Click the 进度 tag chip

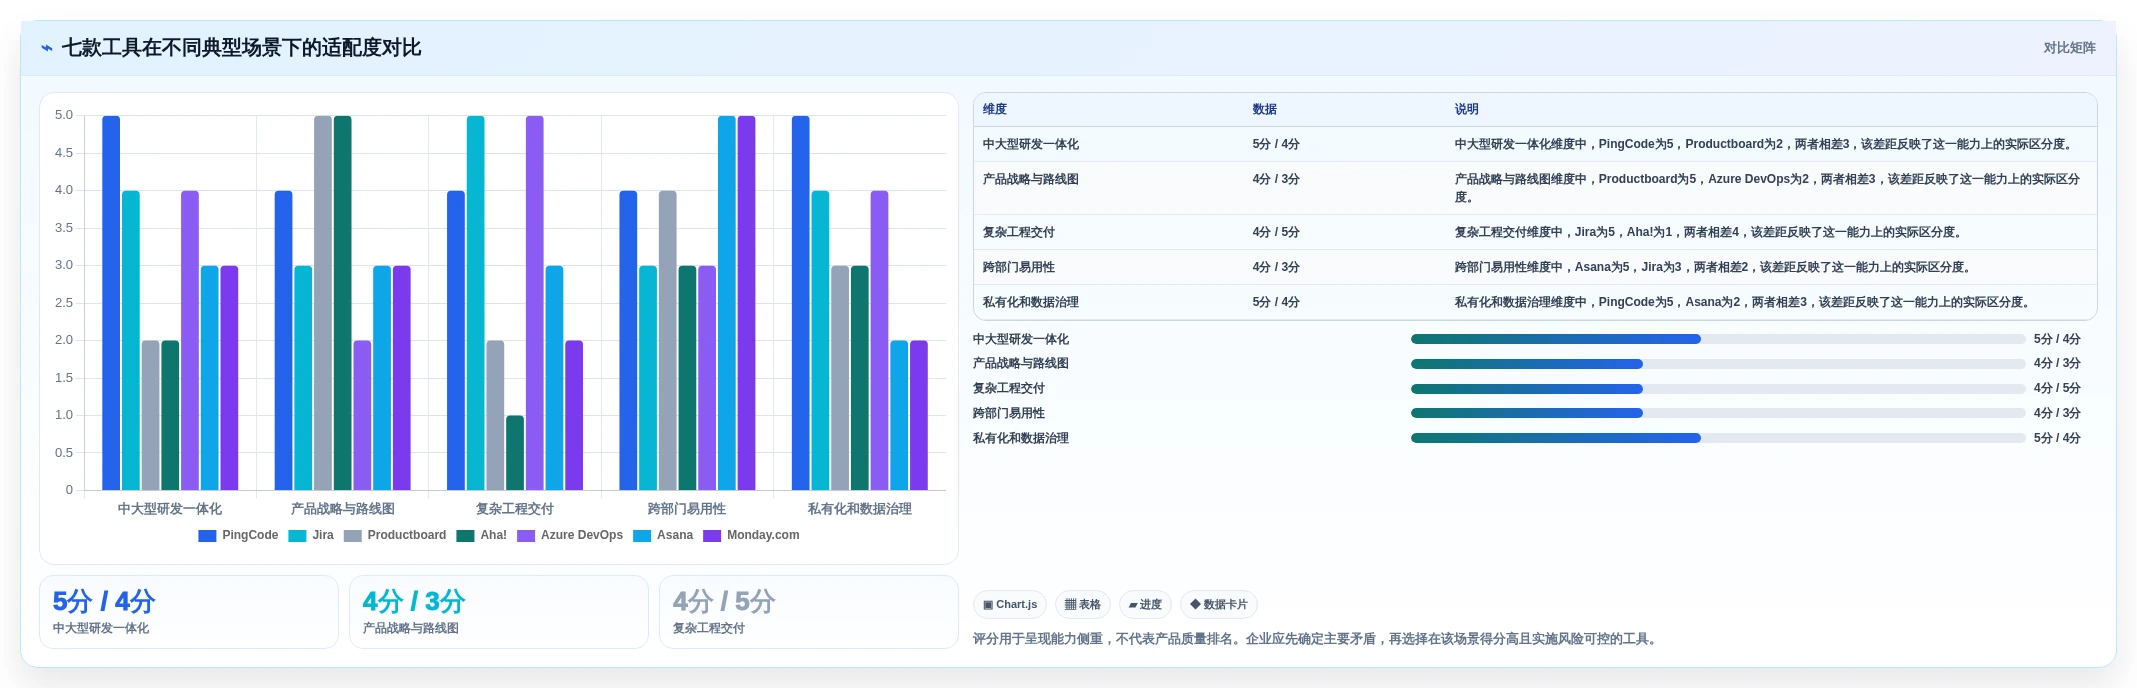pyautogui.click(x=1145, y=605)
